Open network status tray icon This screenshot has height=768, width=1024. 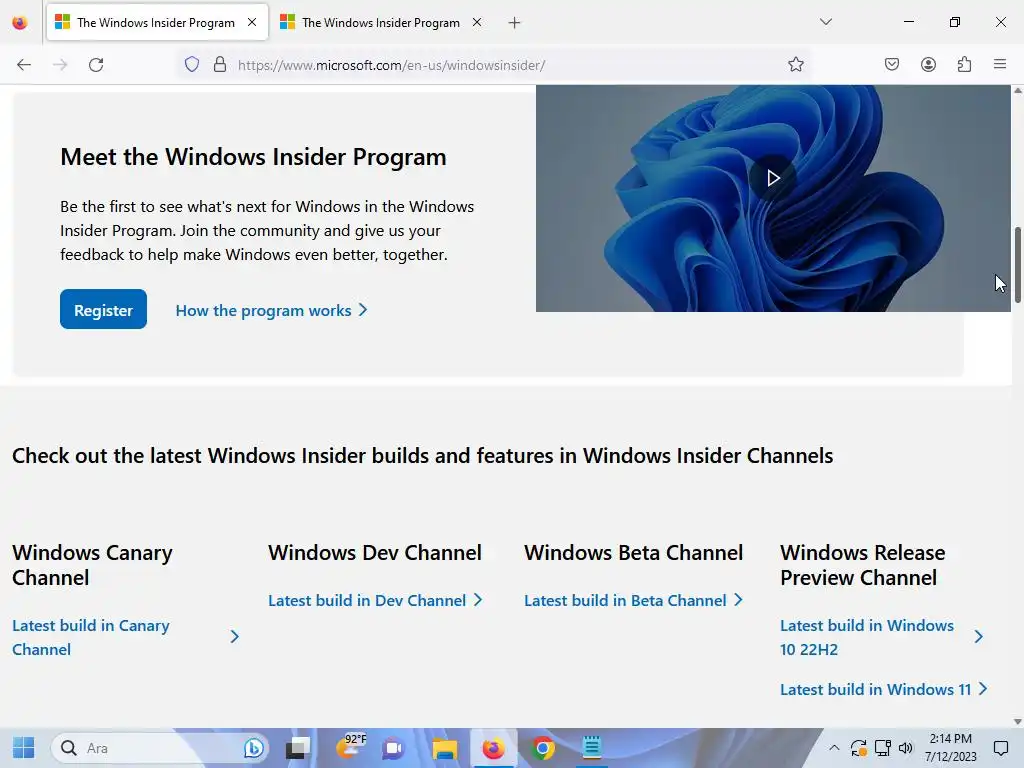click(882, 748)
